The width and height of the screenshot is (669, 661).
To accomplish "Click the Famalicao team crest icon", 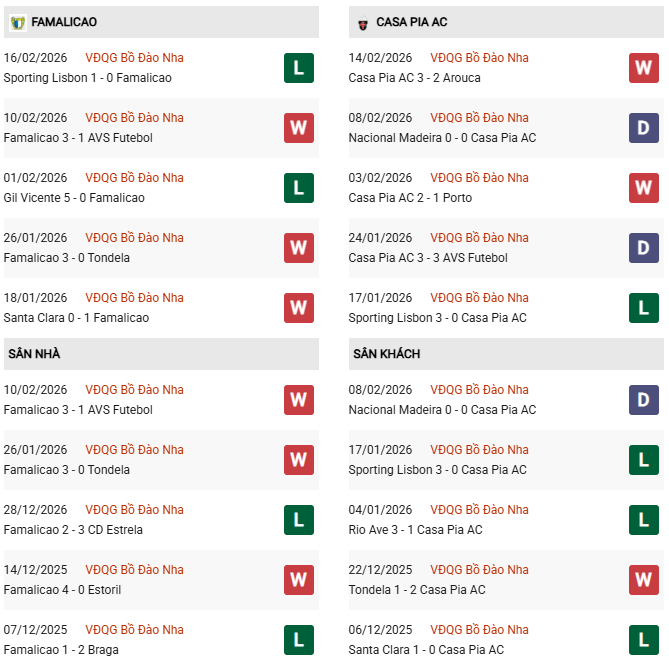I will click(17, 22).
